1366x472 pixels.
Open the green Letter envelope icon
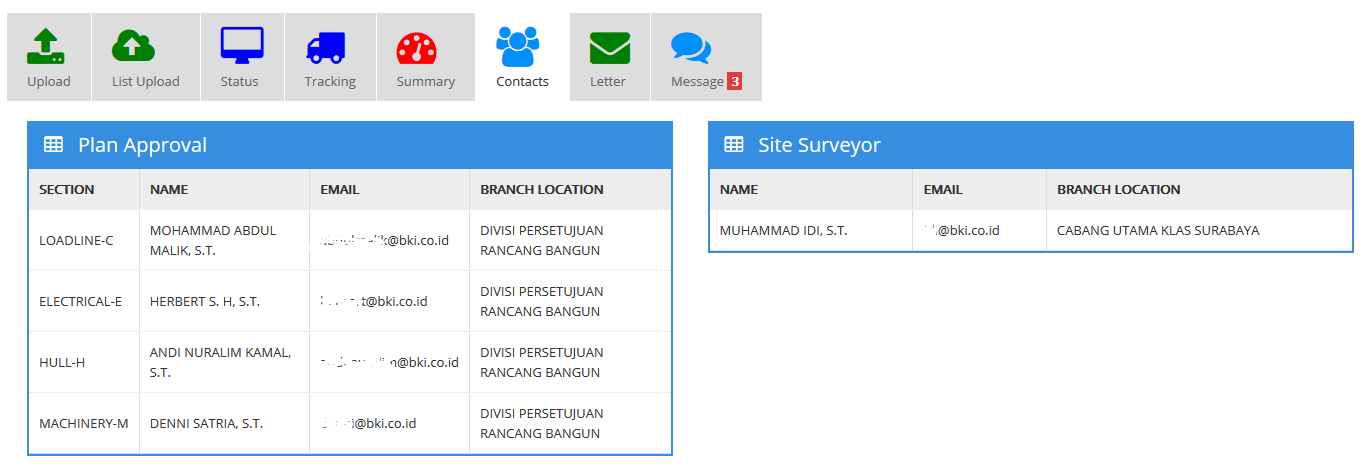click(x=609, y=47)
